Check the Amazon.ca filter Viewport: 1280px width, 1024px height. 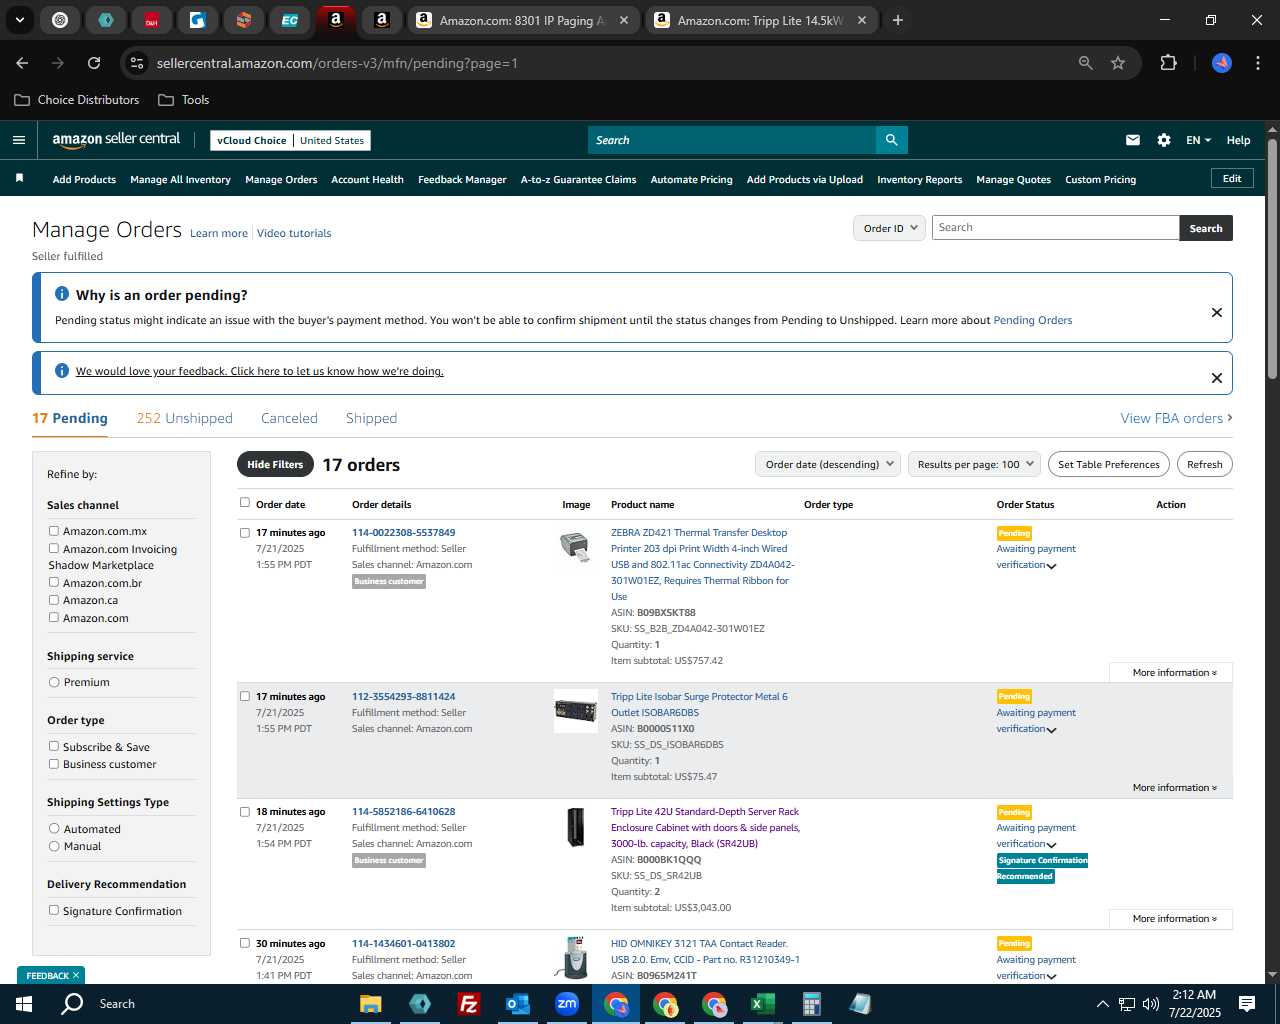54,600
